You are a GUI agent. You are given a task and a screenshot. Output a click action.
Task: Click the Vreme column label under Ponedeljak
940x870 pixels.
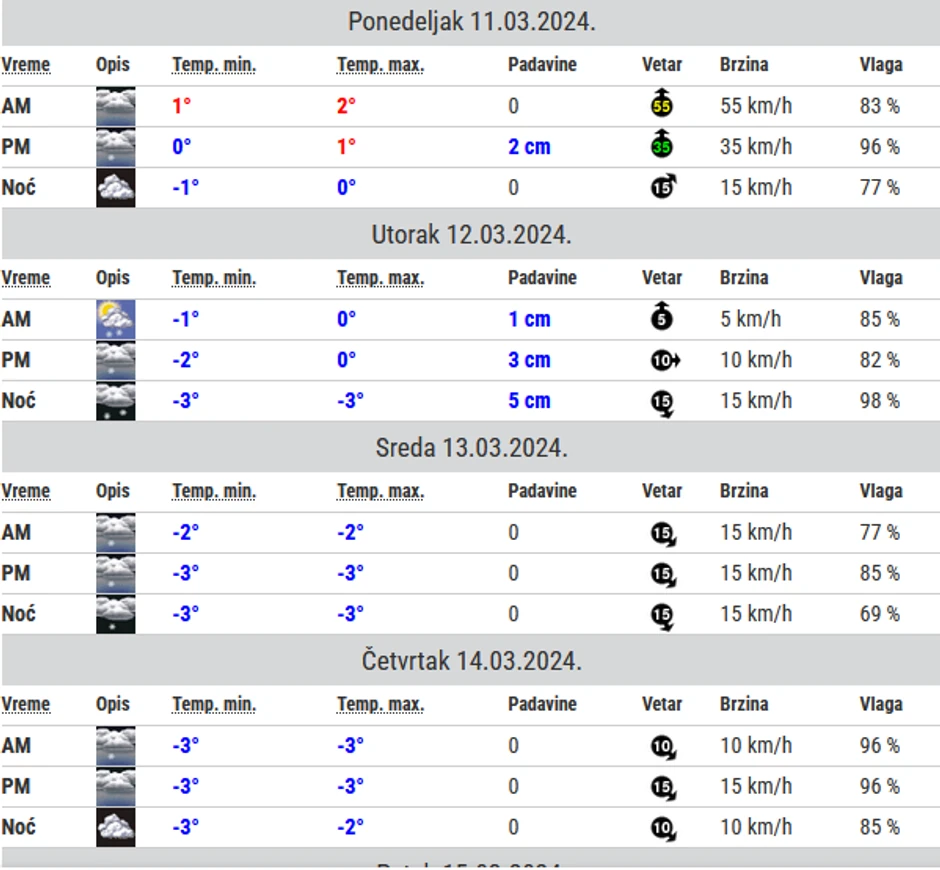pos(26,65)
